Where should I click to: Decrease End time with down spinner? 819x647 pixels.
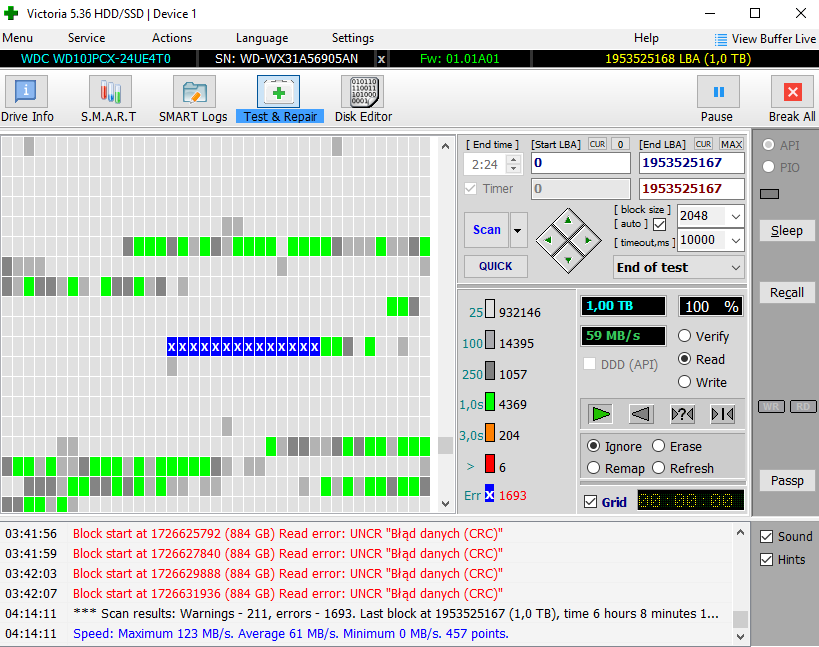514,169
